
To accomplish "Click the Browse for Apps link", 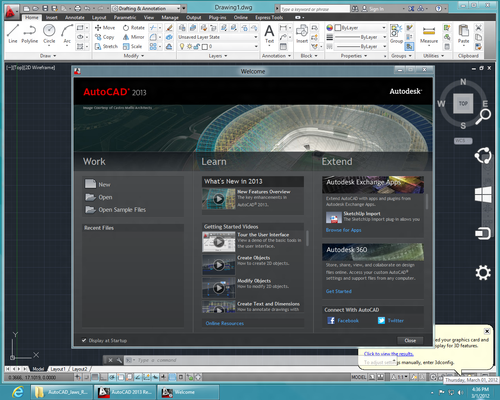I will (x=343, y=230).
